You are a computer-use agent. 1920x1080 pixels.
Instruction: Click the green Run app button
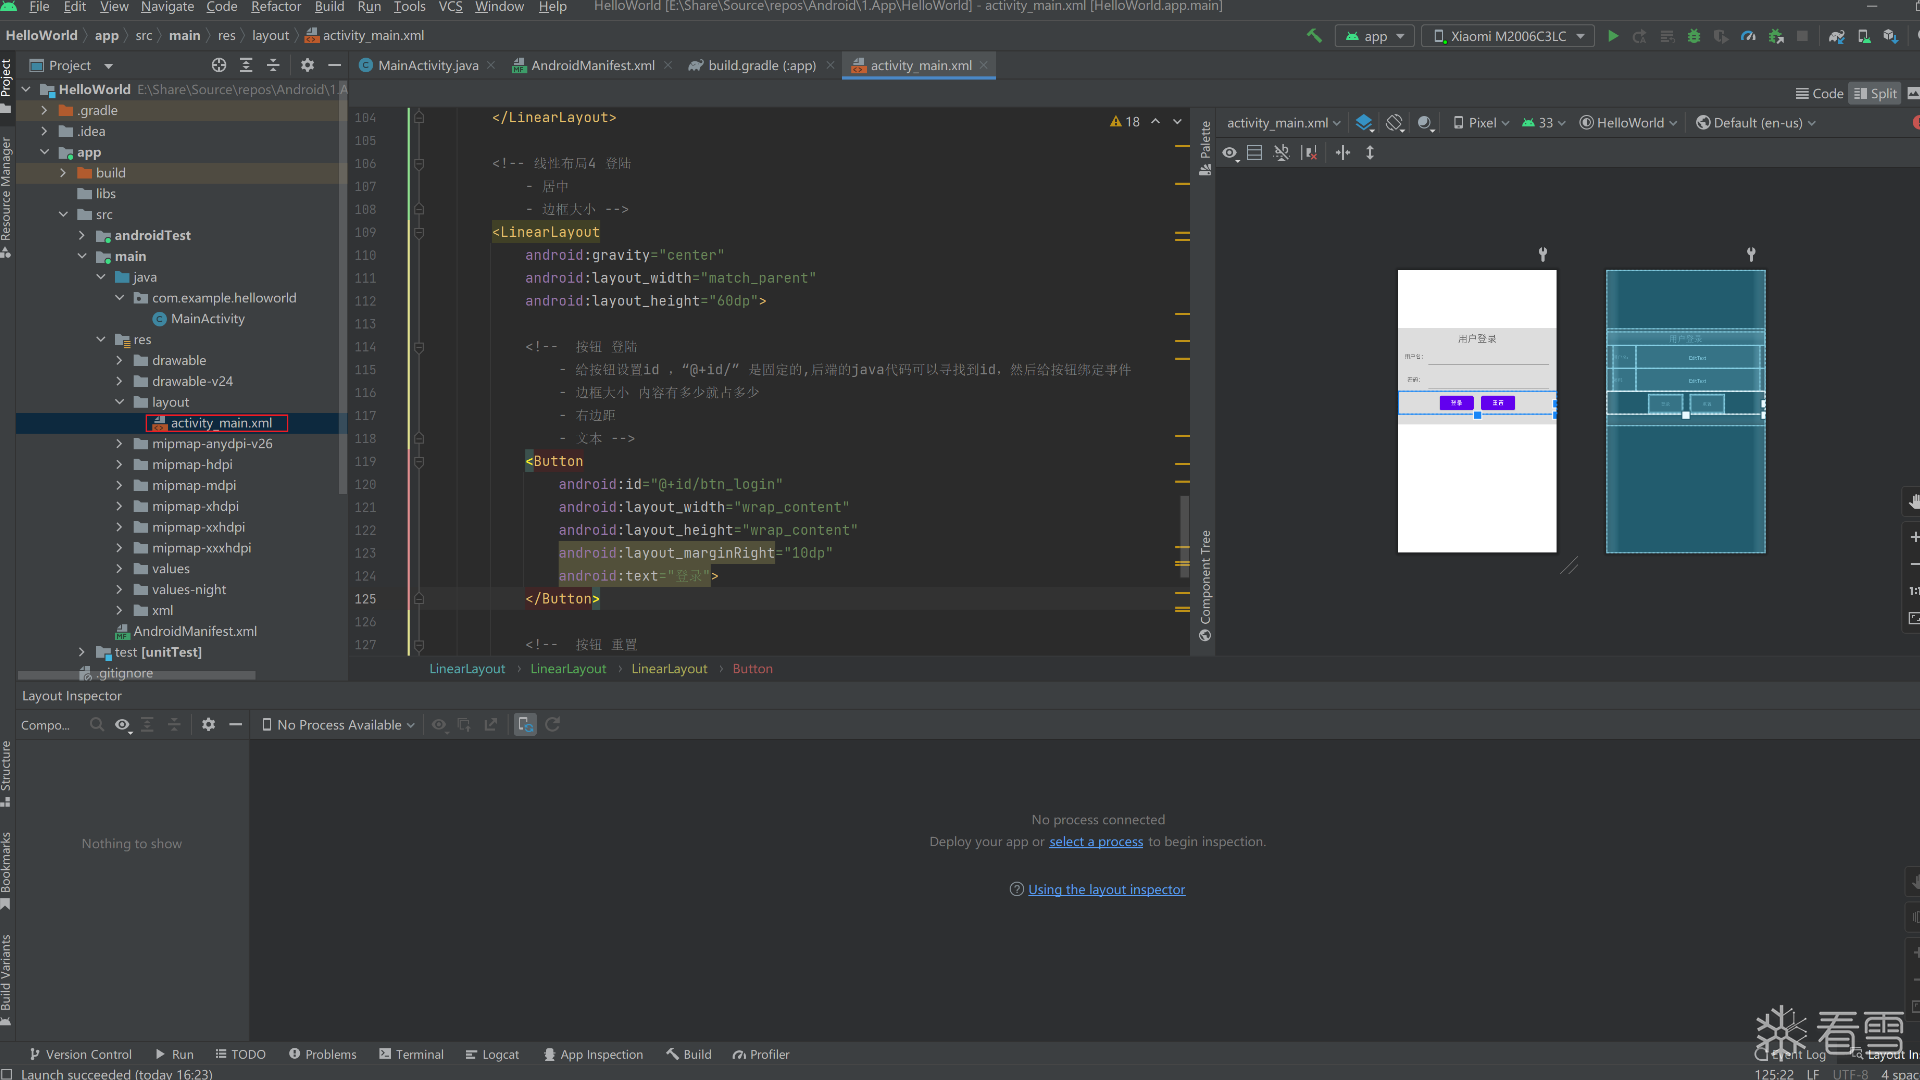click(1612, 36)
